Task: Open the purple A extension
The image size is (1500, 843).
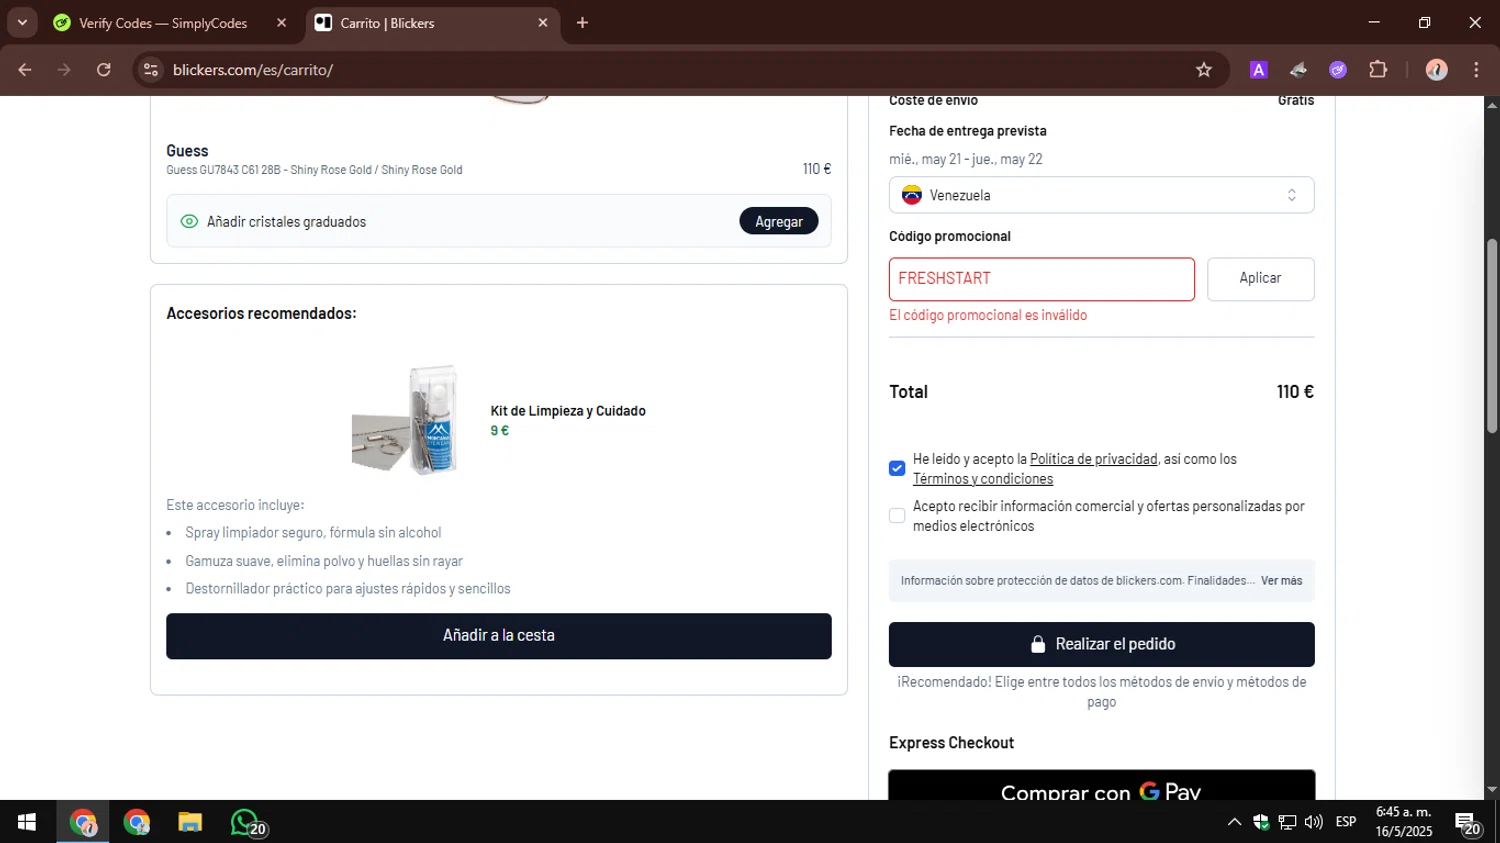Action: tap(1259, 70)
